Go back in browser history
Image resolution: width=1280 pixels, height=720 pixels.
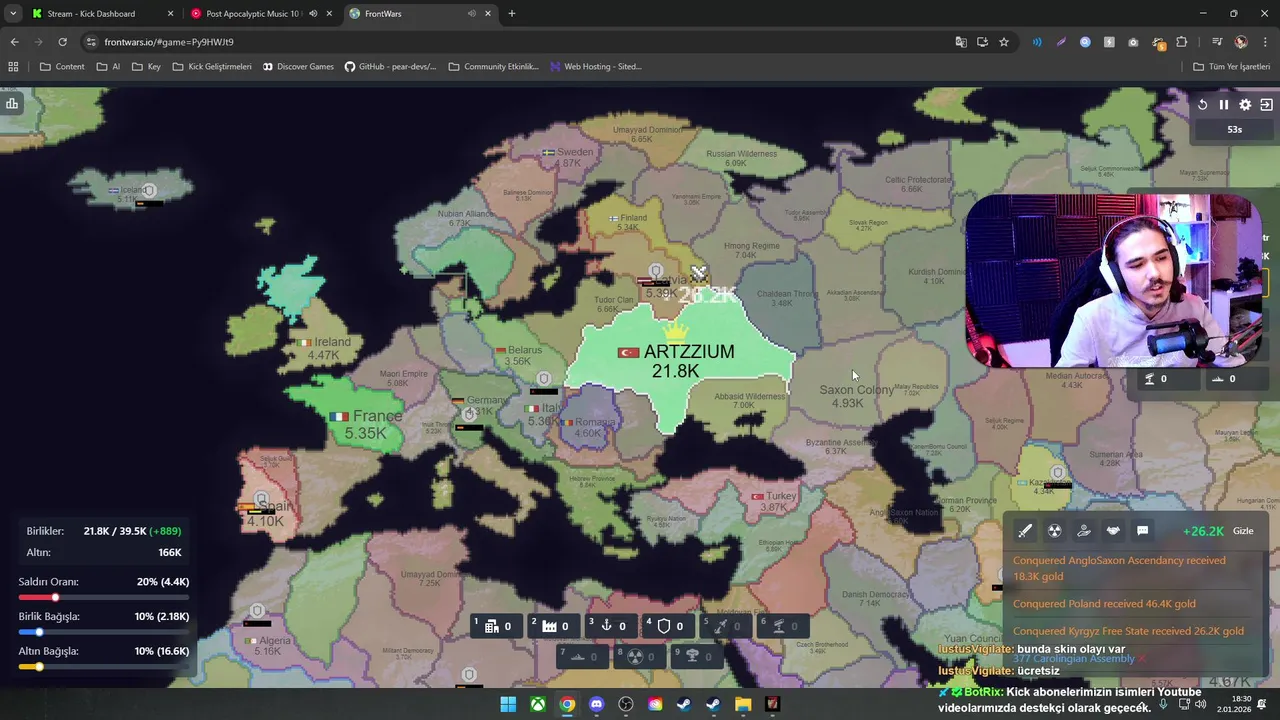click(x=14, y=42)
